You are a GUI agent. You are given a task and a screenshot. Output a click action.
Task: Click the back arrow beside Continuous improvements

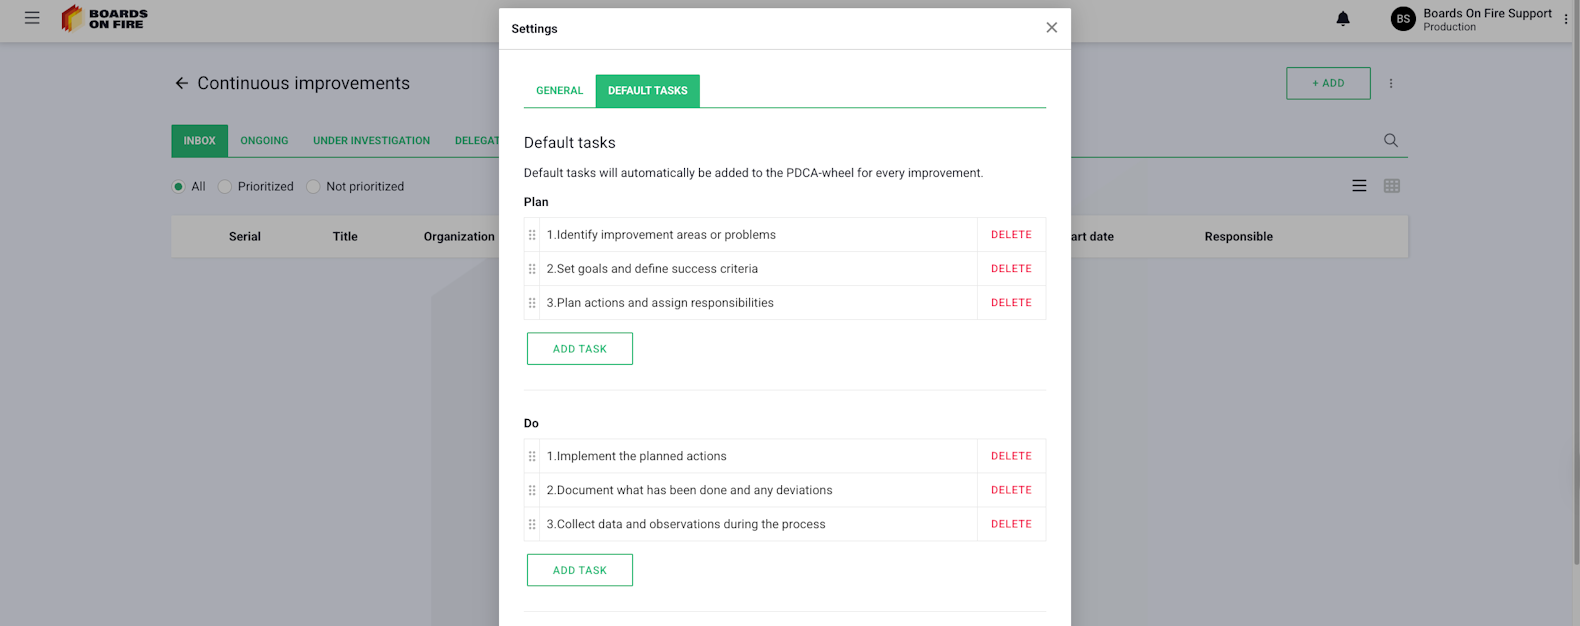pyautogui.click(x=181, y=83)
